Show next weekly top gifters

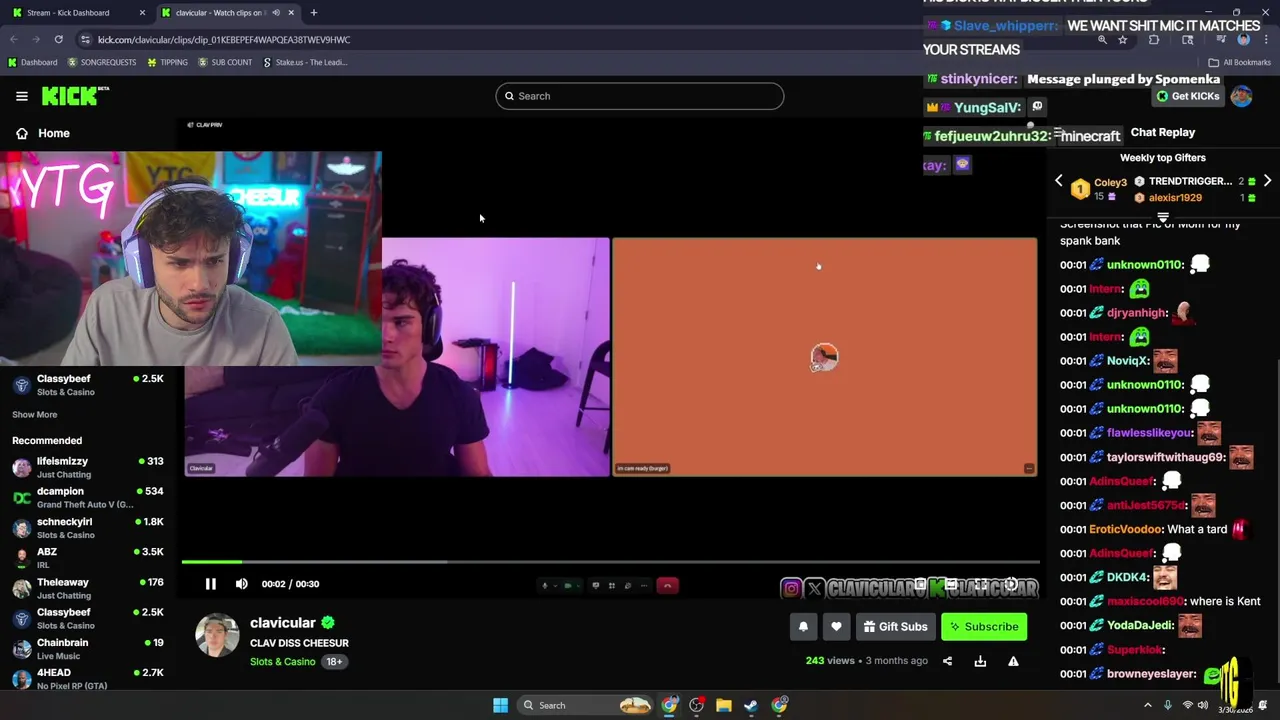click(1267, 181)
